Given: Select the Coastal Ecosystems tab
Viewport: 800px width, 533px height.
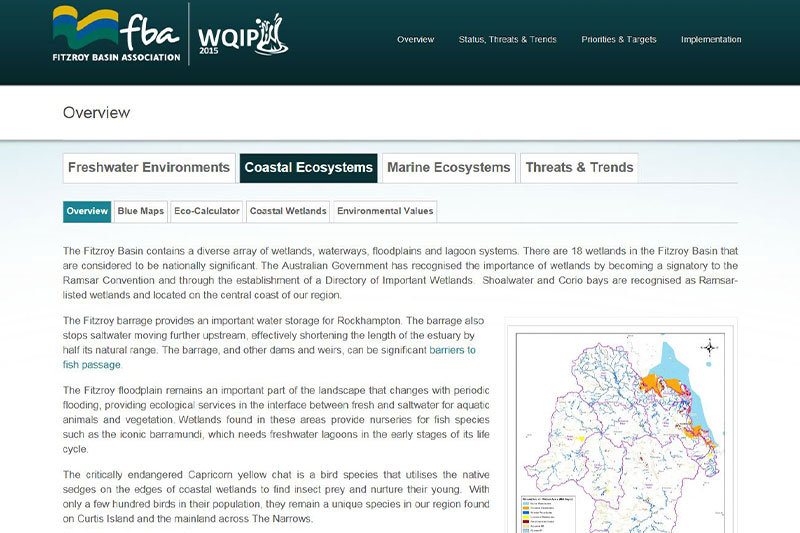Looking at the screenshot, I should pos(308,168).
